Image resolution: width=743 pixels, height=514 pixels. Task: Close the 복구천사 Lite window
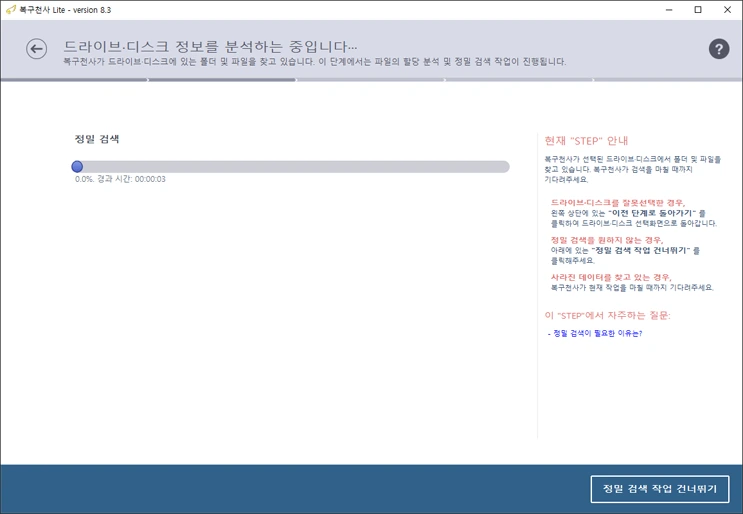click(x=727, y=9)
